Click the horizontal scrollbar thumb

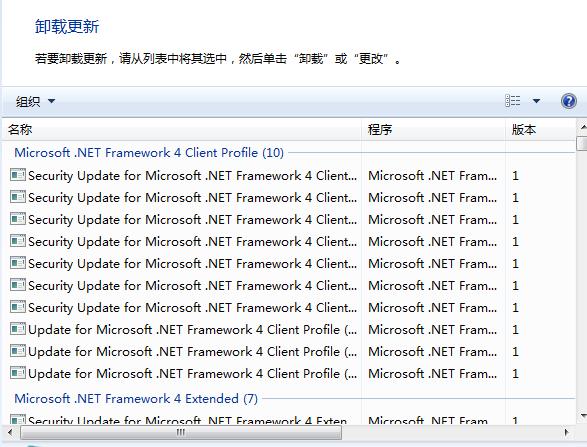(x=181, y=433)
